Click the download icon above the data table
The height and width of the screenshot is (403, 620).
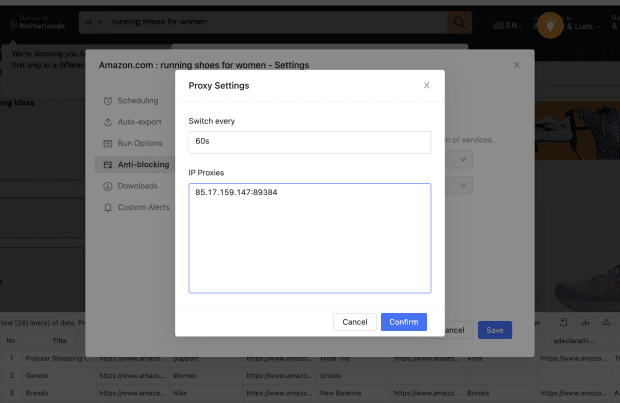(585, 322)
